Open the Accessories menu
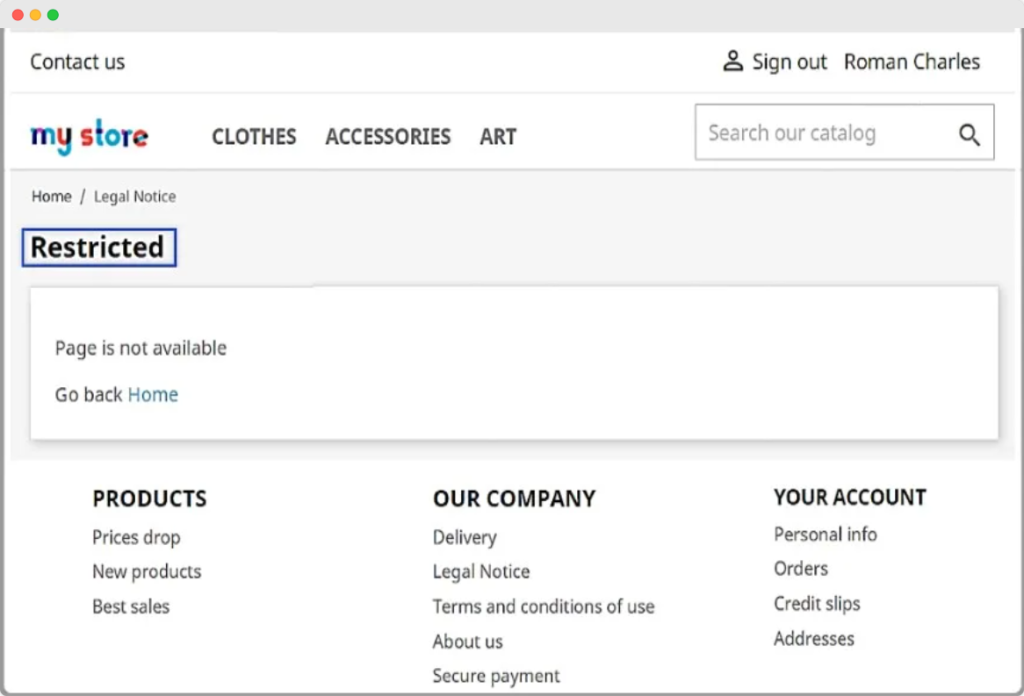Screen dimensions: 1024x696 388,137
